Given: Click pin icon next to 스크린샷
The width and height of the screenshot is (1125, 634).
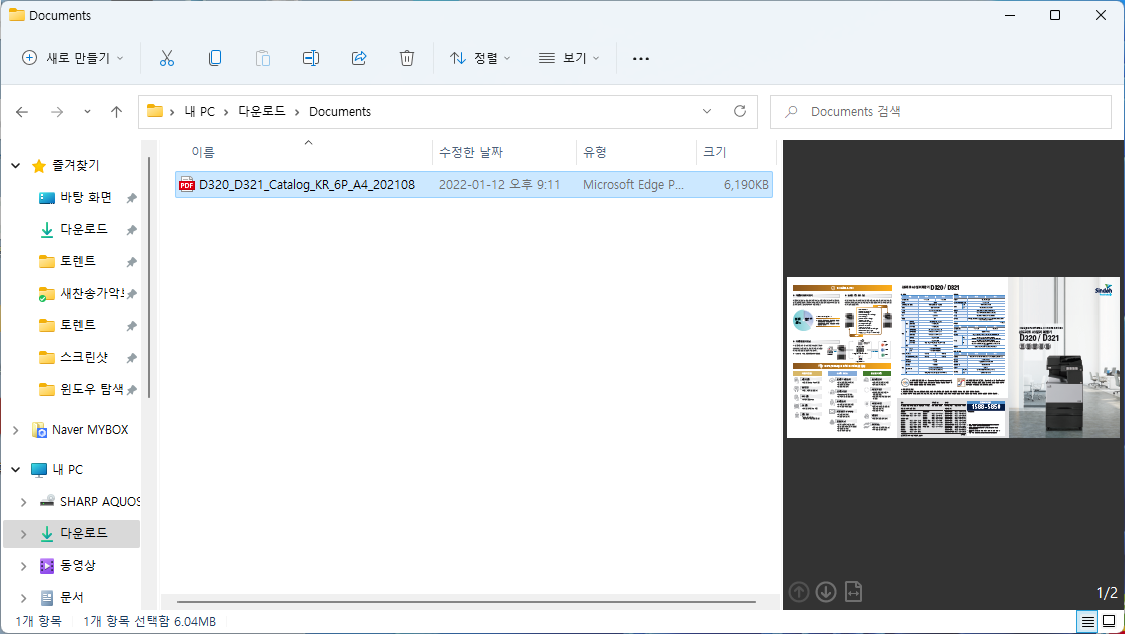Looking at the screenshot, I should pyautogui.click(x=131, y=358).
